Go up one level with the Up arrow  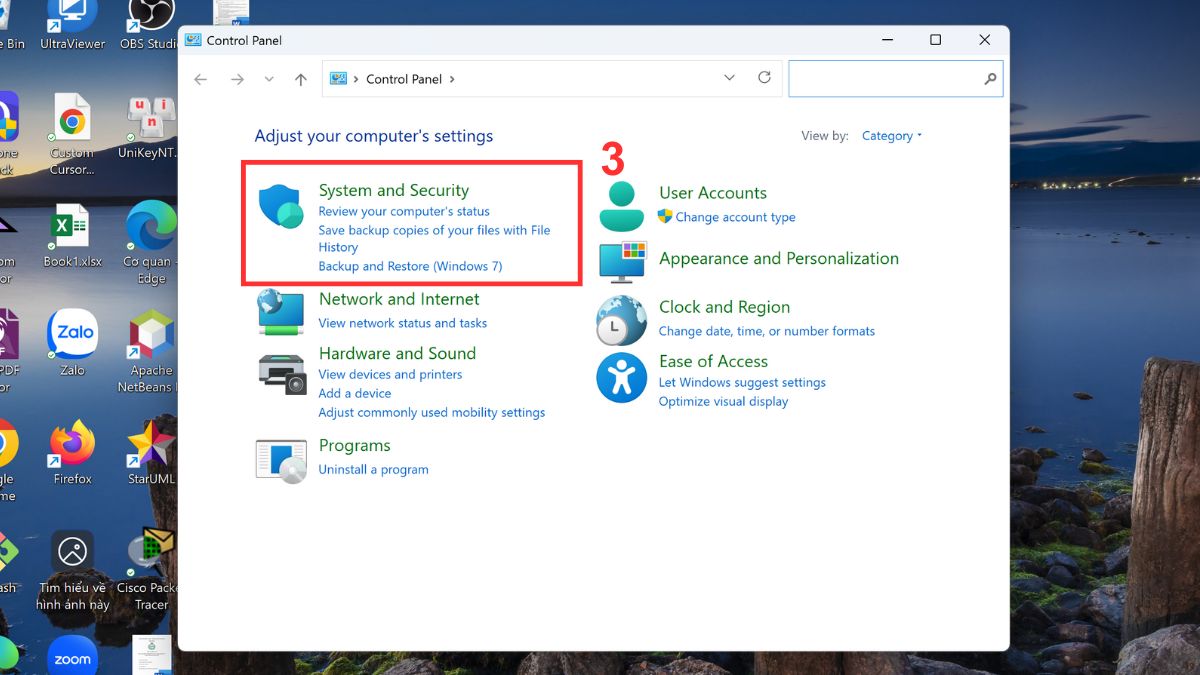(301, 79)
